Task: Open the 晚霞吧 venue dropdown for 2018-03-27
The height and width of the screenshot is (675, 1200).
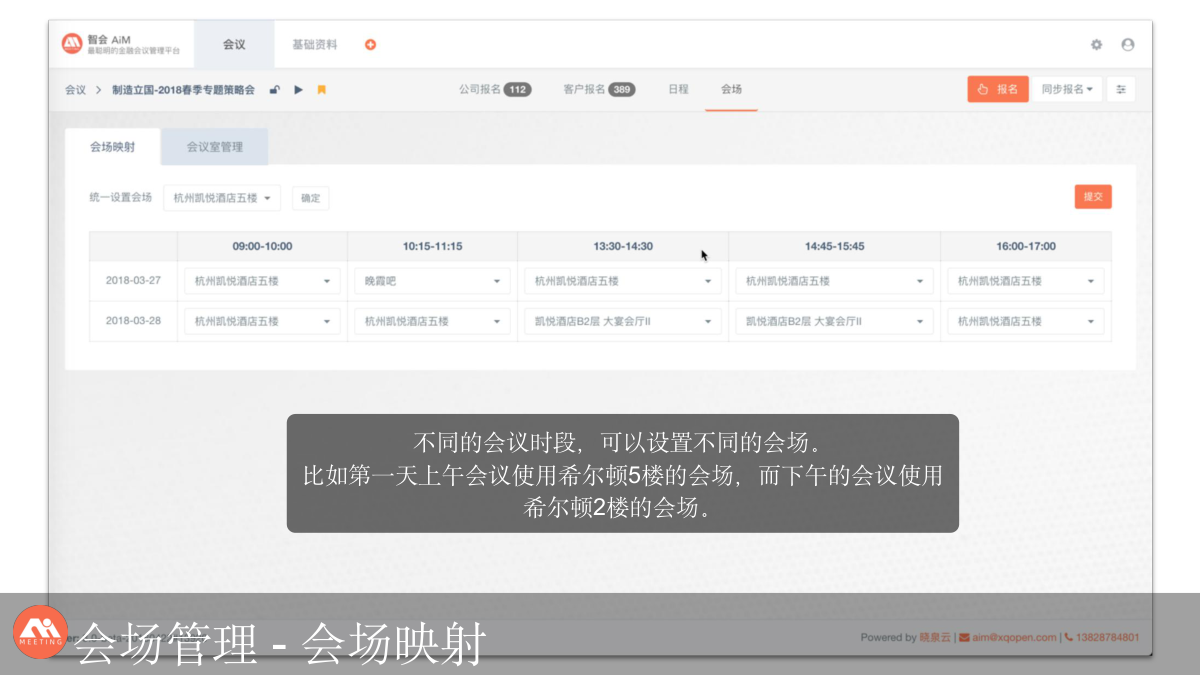Action: coord(432,281)
